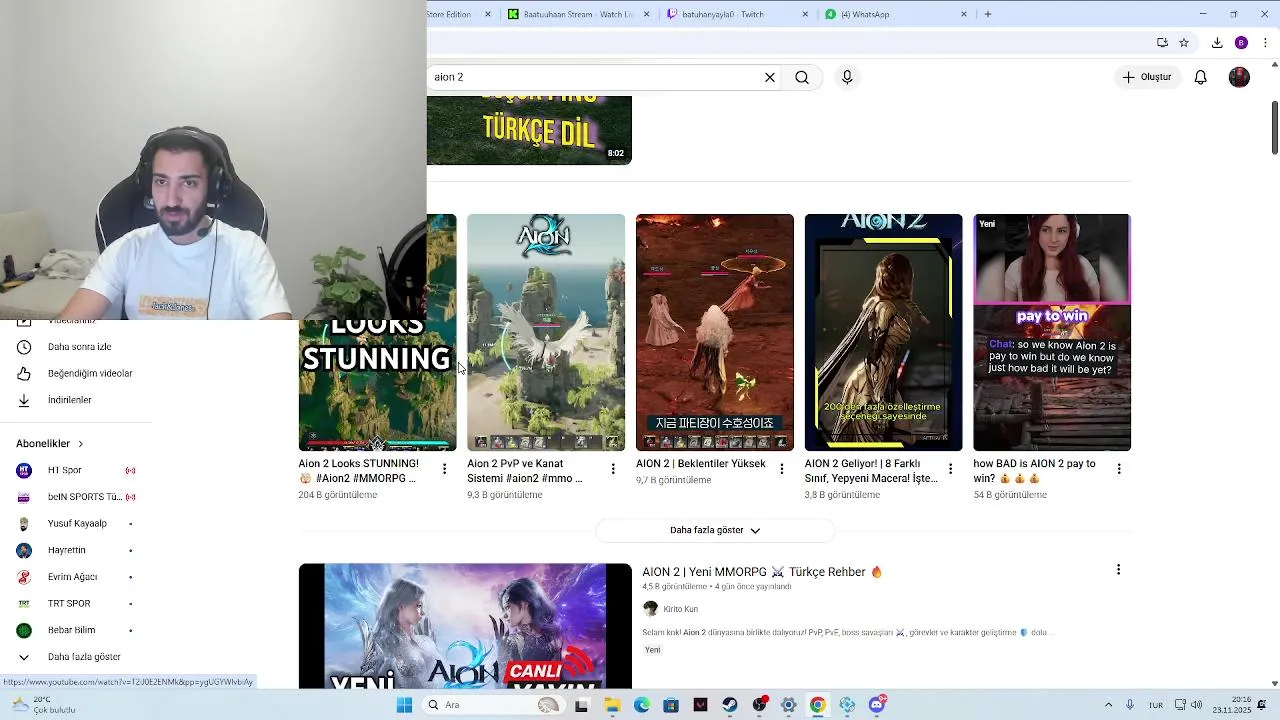
Task: Click Chrome icon in taskbar
Action: coord(817,705)
